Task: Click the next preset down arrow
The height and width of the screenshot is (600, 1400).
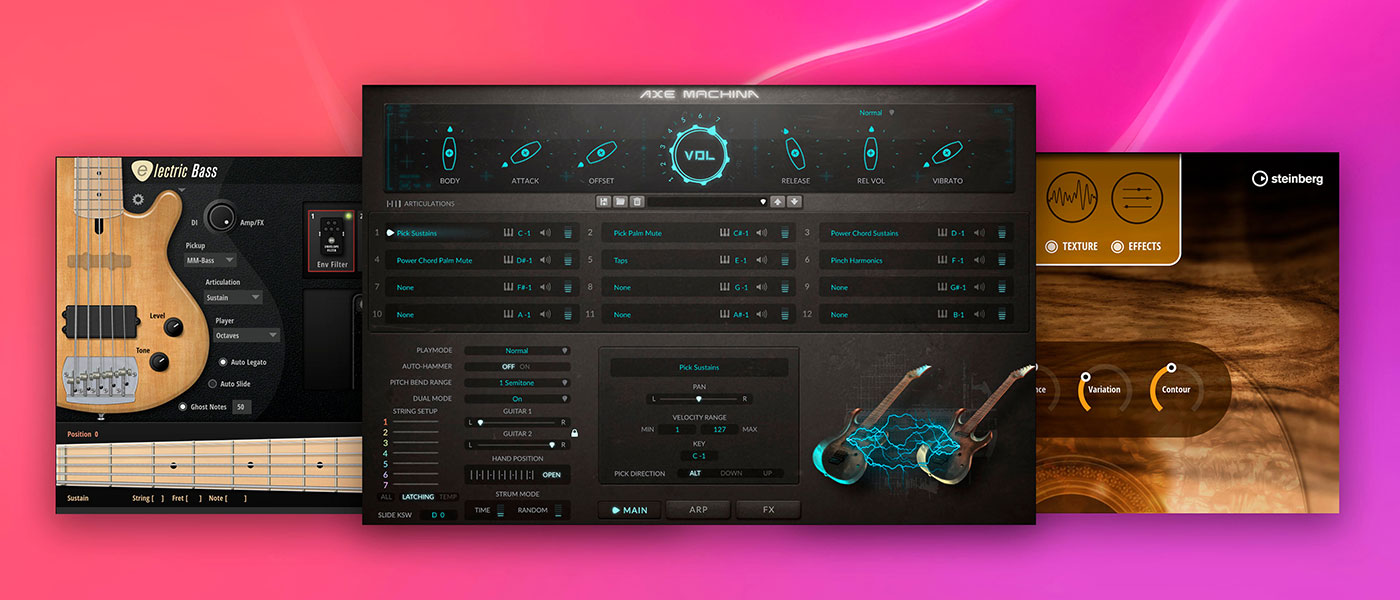Action: 794,201
